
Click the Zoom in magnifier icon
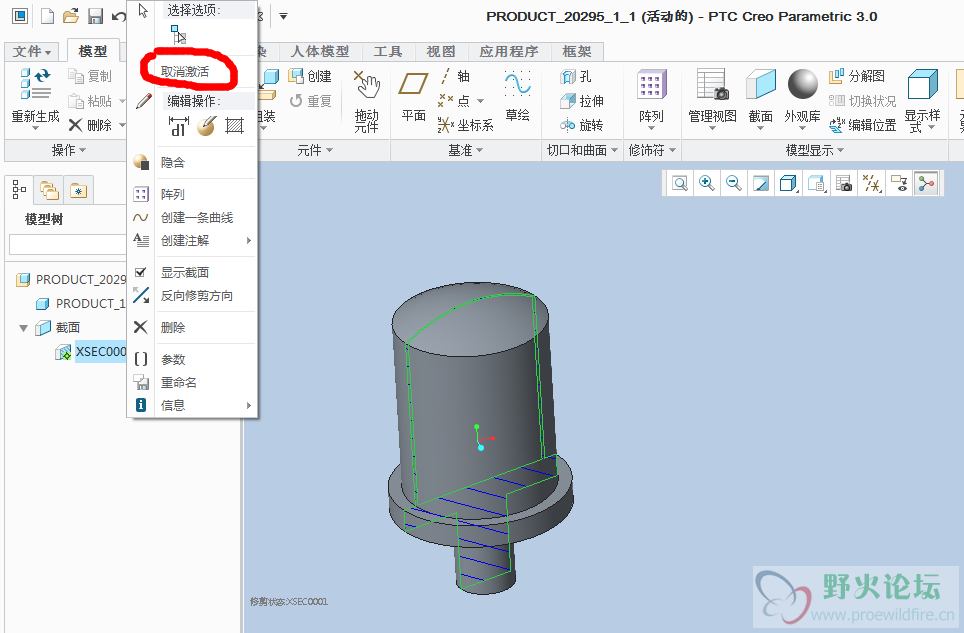pos(706,183)
